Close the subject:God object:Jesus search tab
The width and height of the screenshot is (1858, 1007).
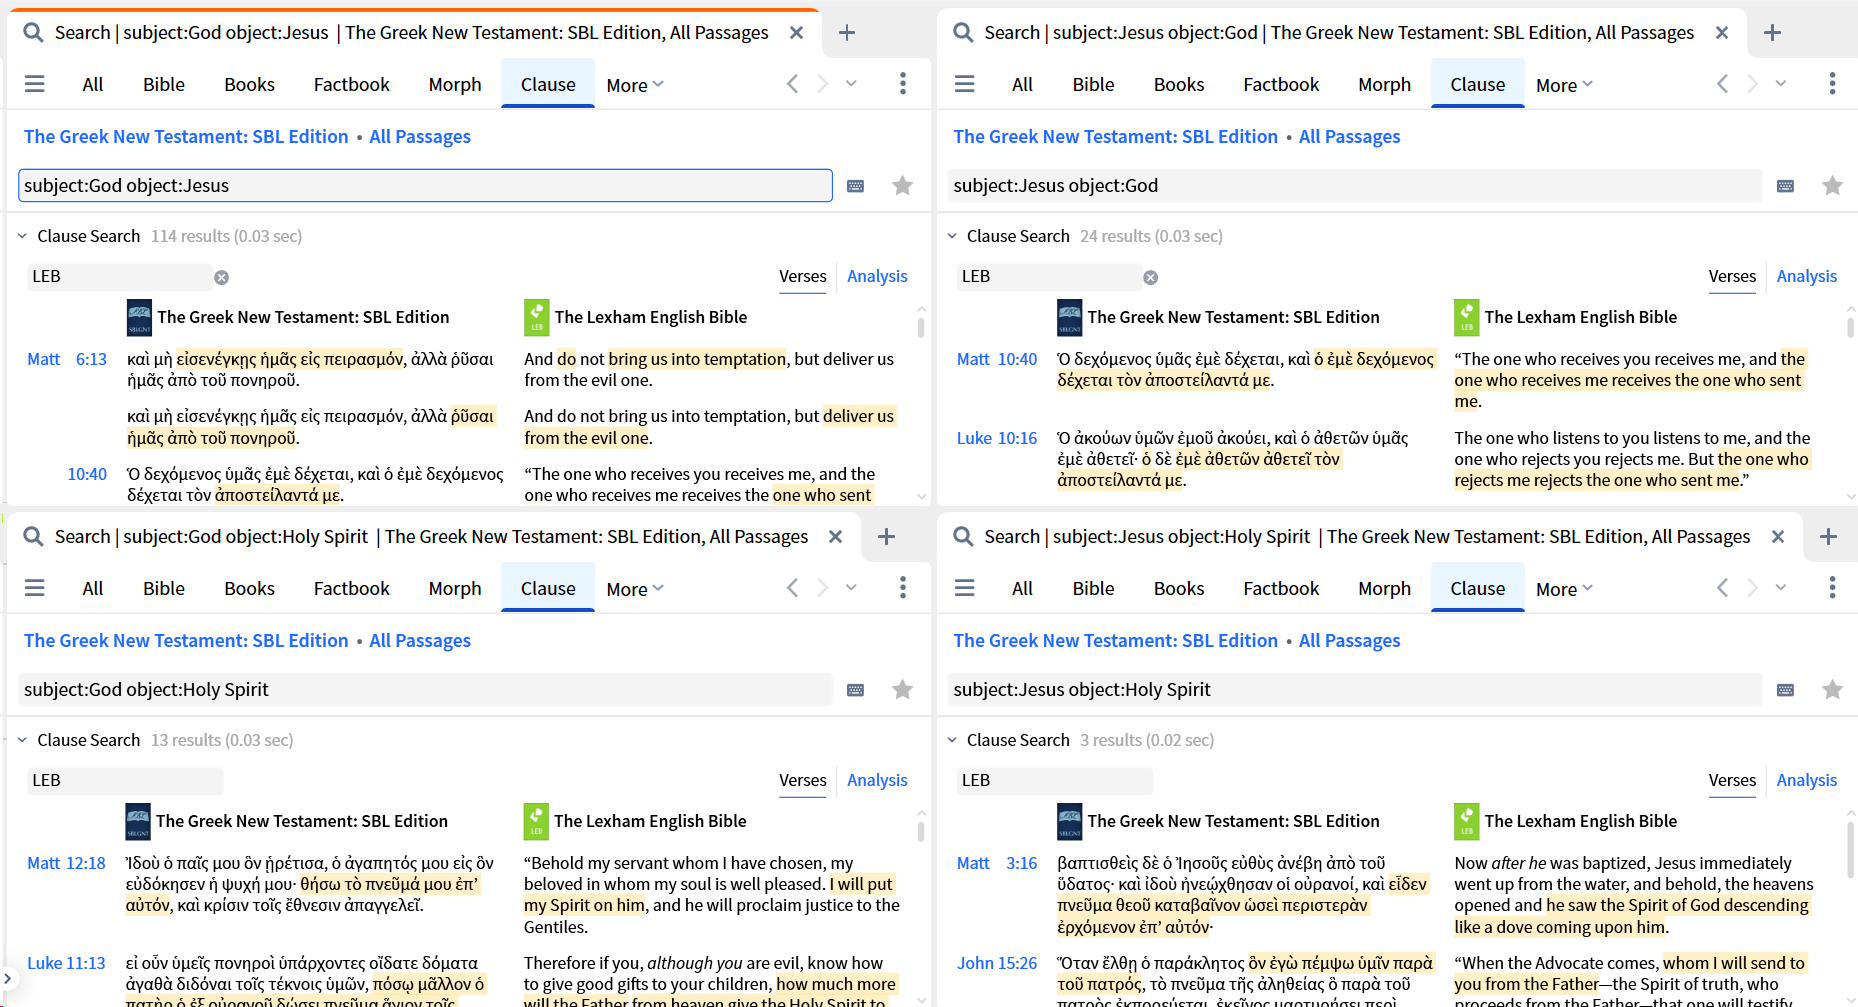797,33
